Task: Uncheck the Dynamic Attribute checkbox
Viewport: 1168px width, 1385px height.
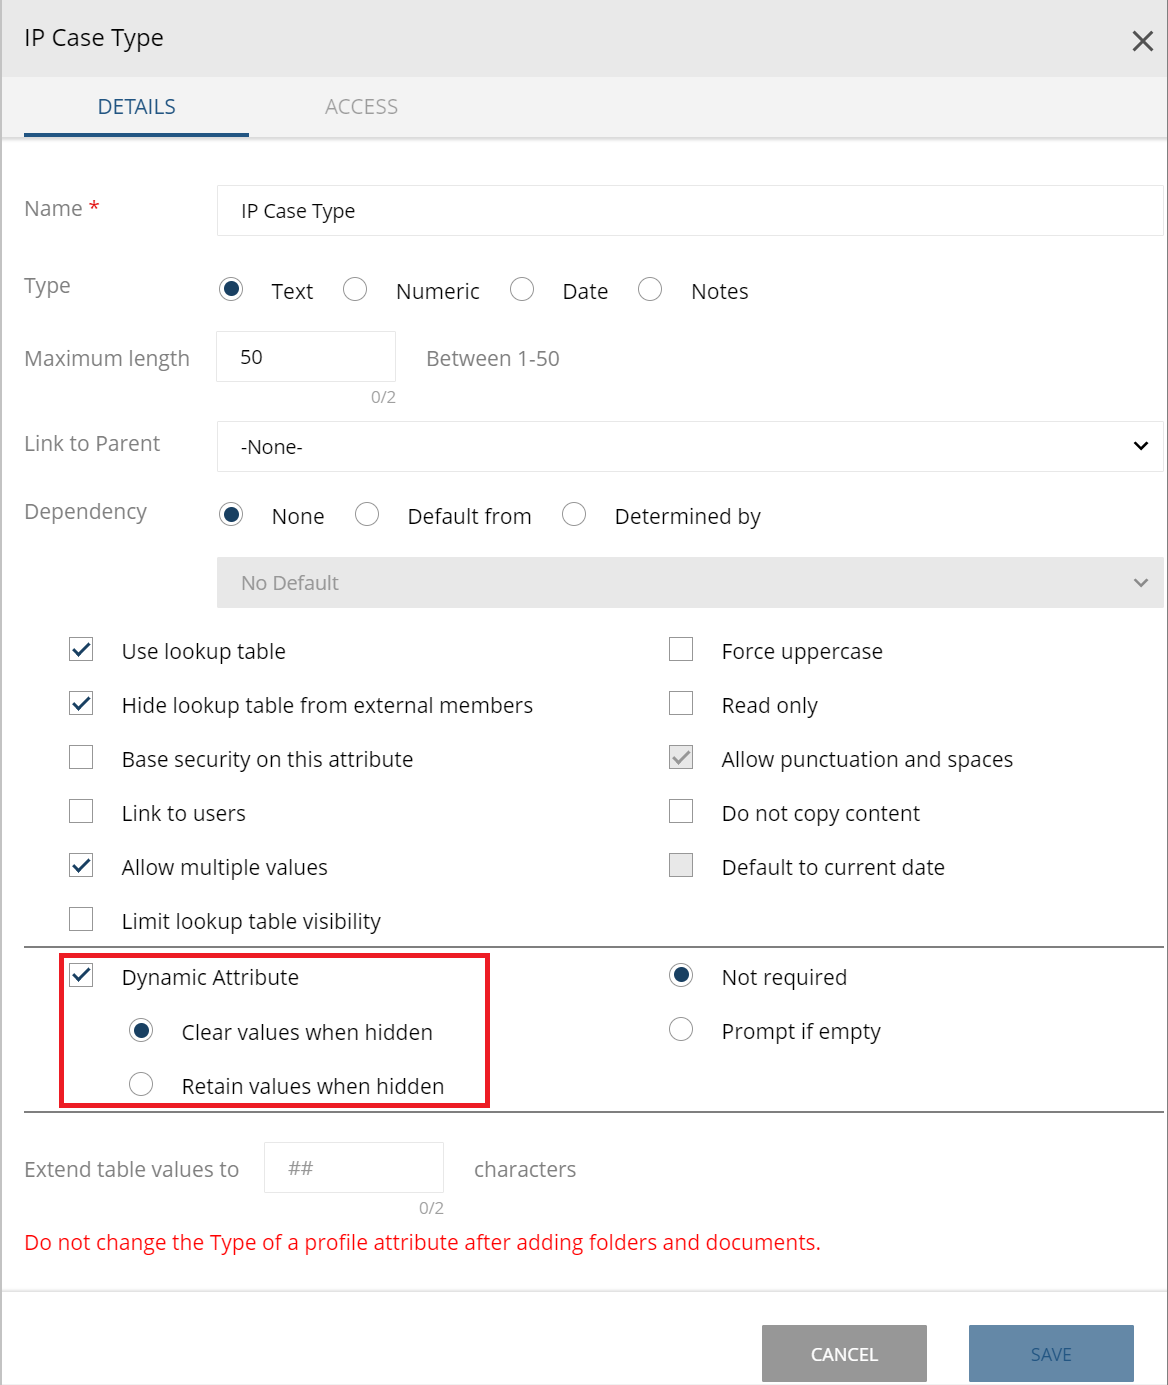Action: [81, 976]
